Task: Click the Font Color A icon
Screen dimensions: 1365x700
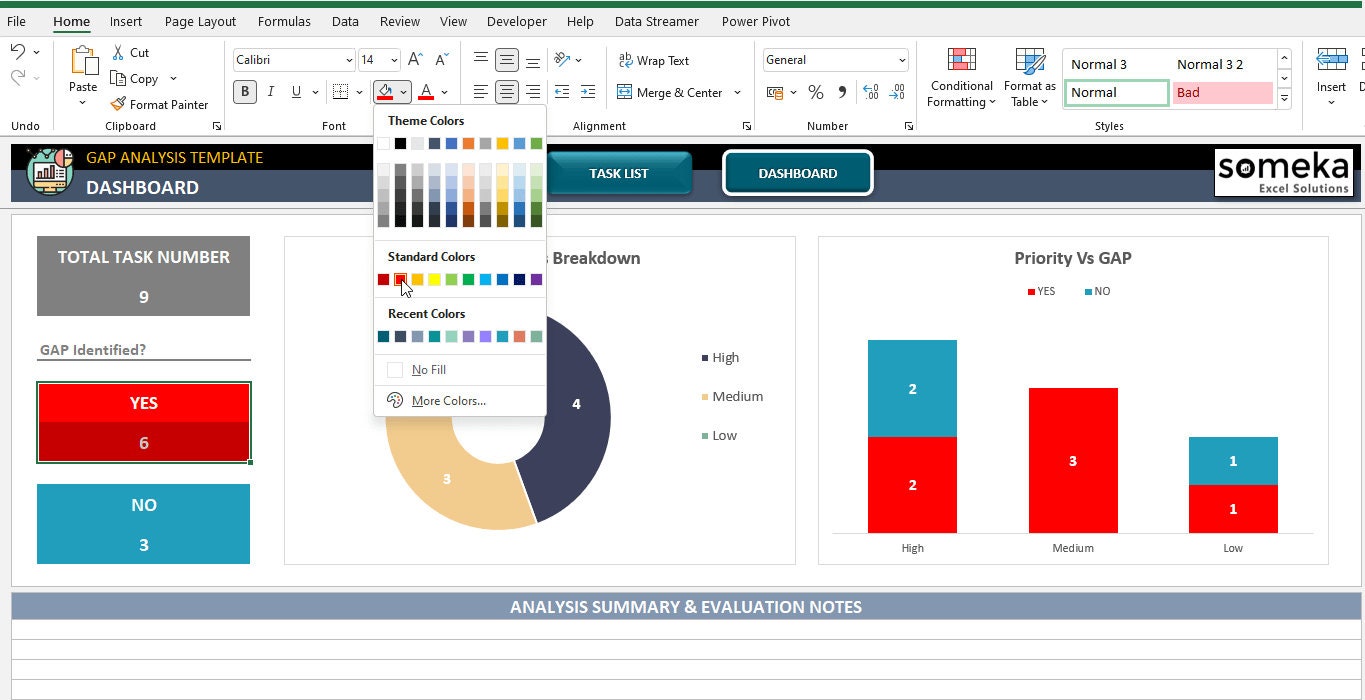Action: pyautogui.click(x=426, y=92)
